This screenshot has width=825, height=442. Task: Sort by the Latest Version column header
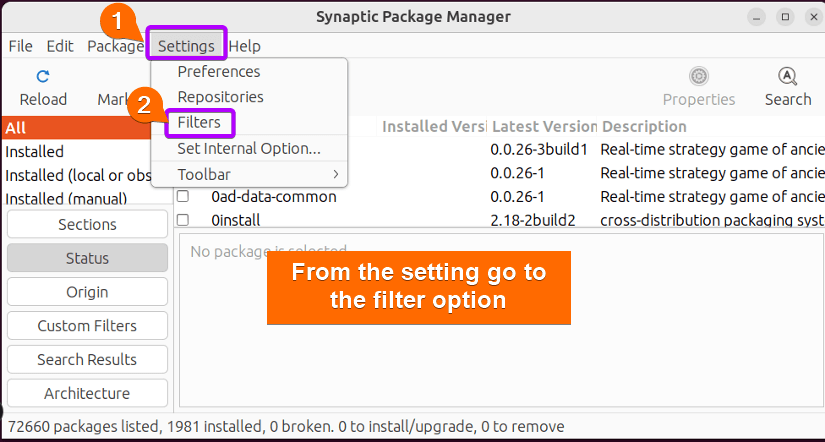pyautogui.click(x=544, y=127)
